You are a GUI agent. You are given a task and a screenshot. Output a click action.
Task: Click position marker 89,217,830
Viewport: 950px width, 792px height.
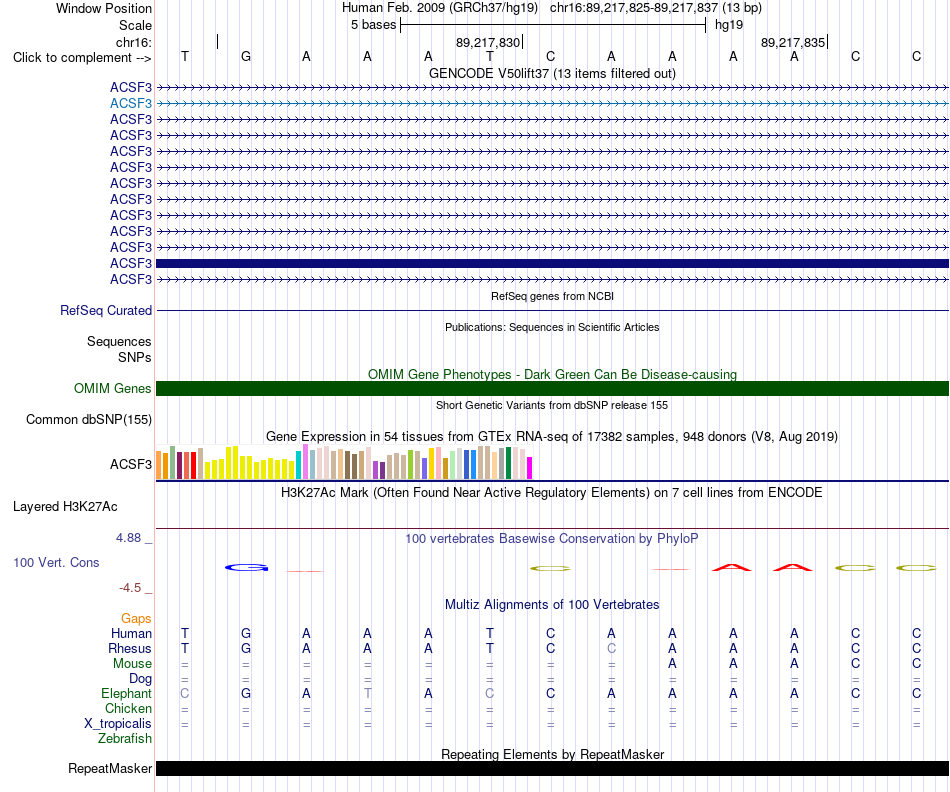pyautogui.click(x=488, y=42)
